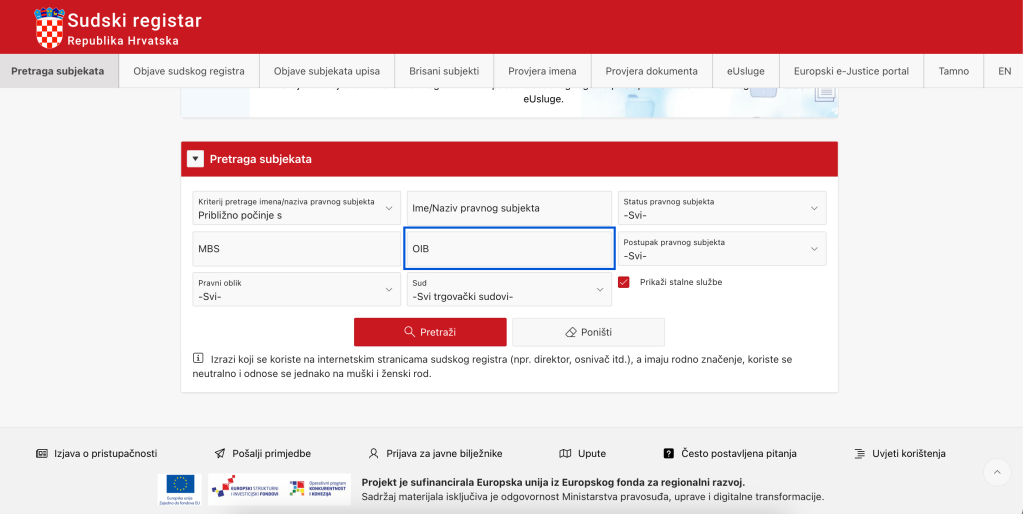The height and width of the screenshot is (514, 1023).
Task: Switch language using the EN link
Action: (x=1004, y=71)
